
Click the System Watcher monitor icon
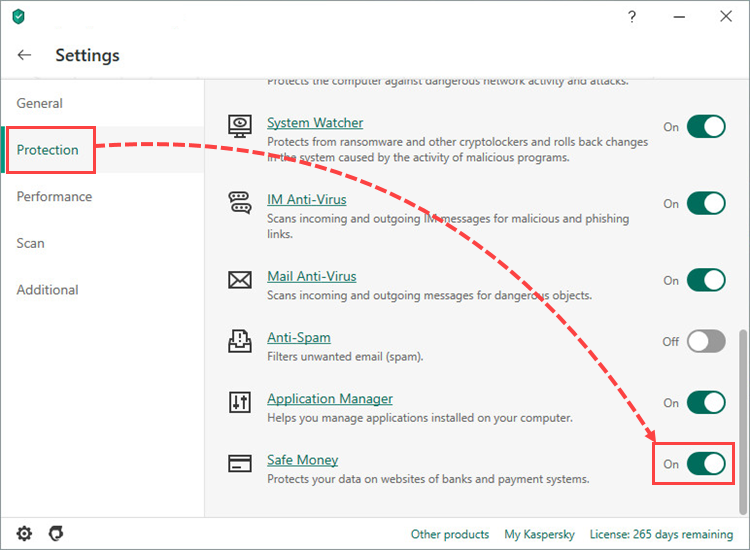pyautogui.click(x=240, y=126)
